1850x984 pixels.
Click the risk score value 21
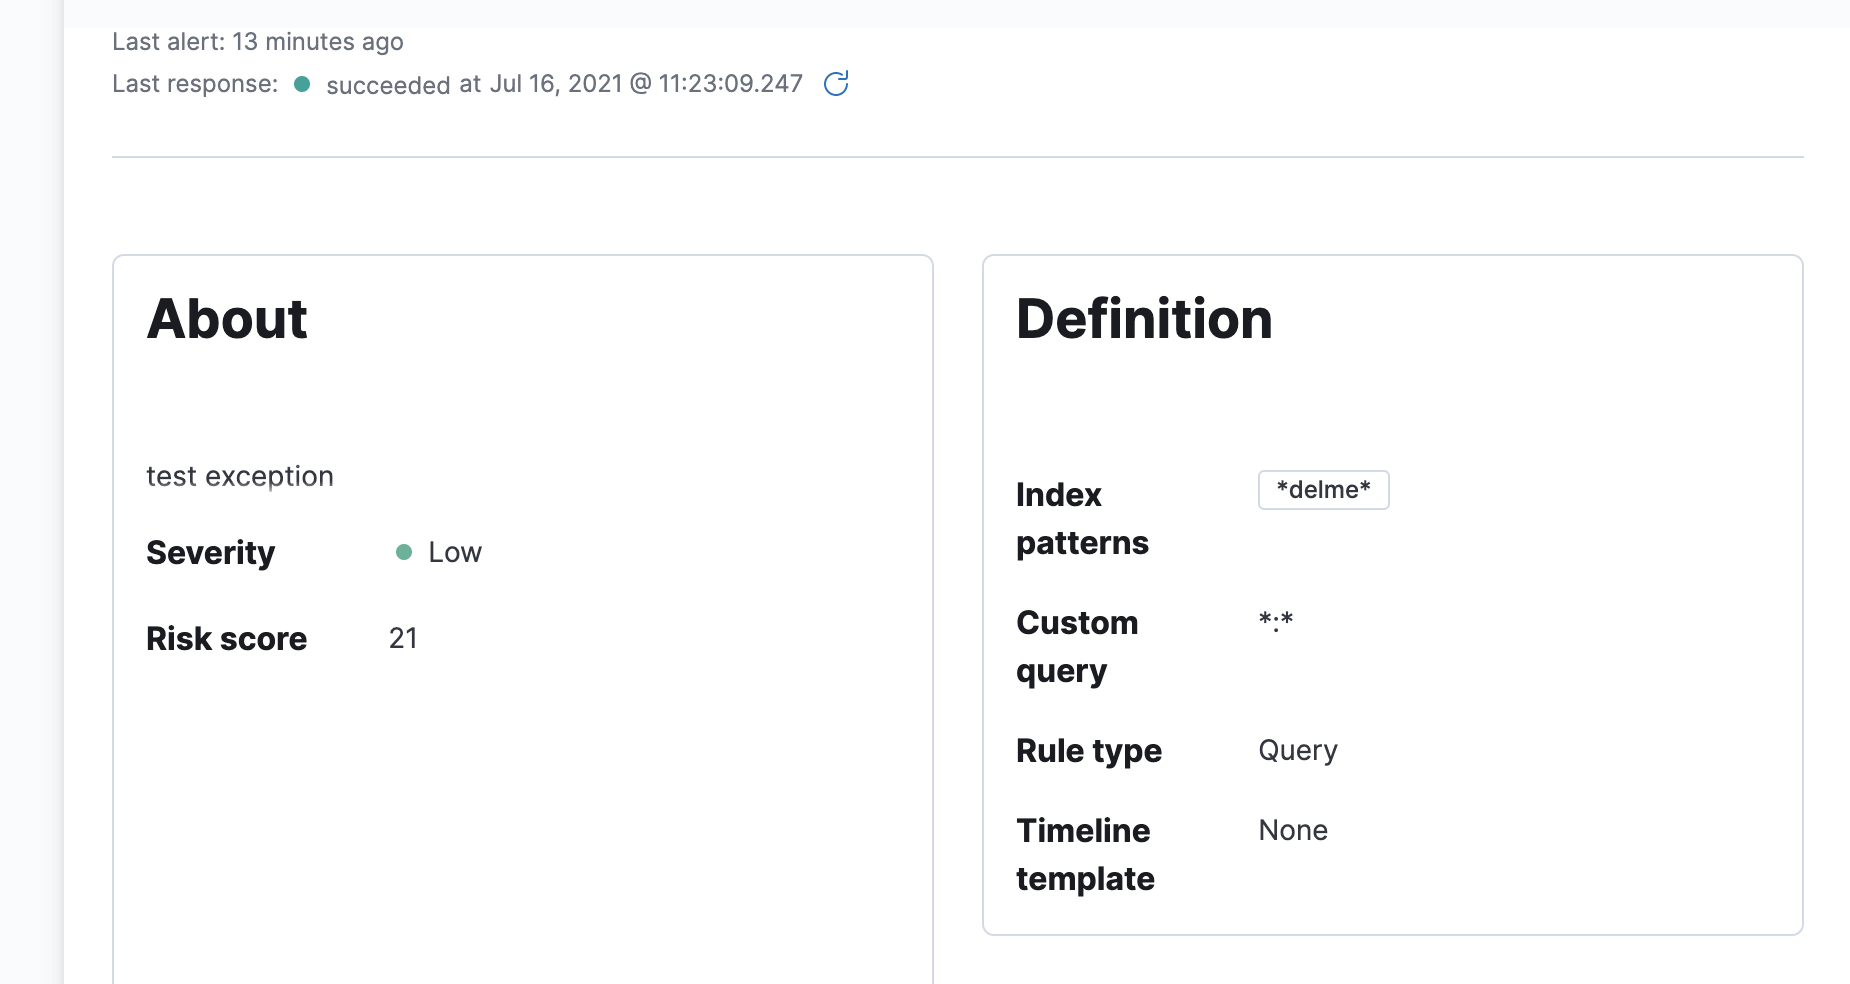(403, 638)
